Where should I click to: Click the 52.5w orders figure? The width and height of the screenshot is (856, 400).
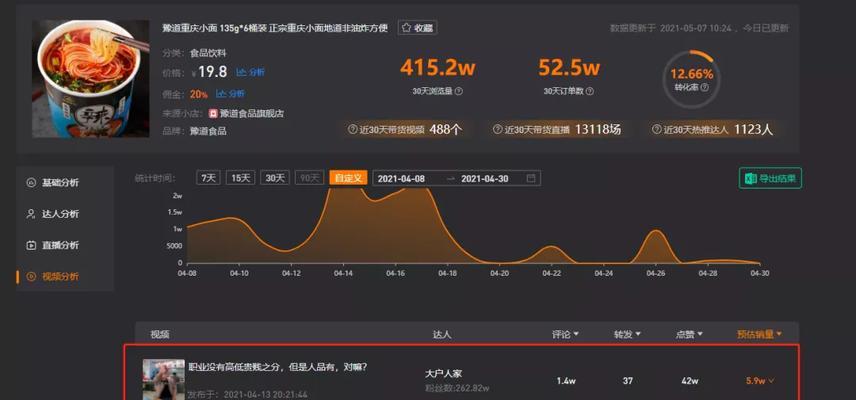pyautogui.click(x=569, y=68)
